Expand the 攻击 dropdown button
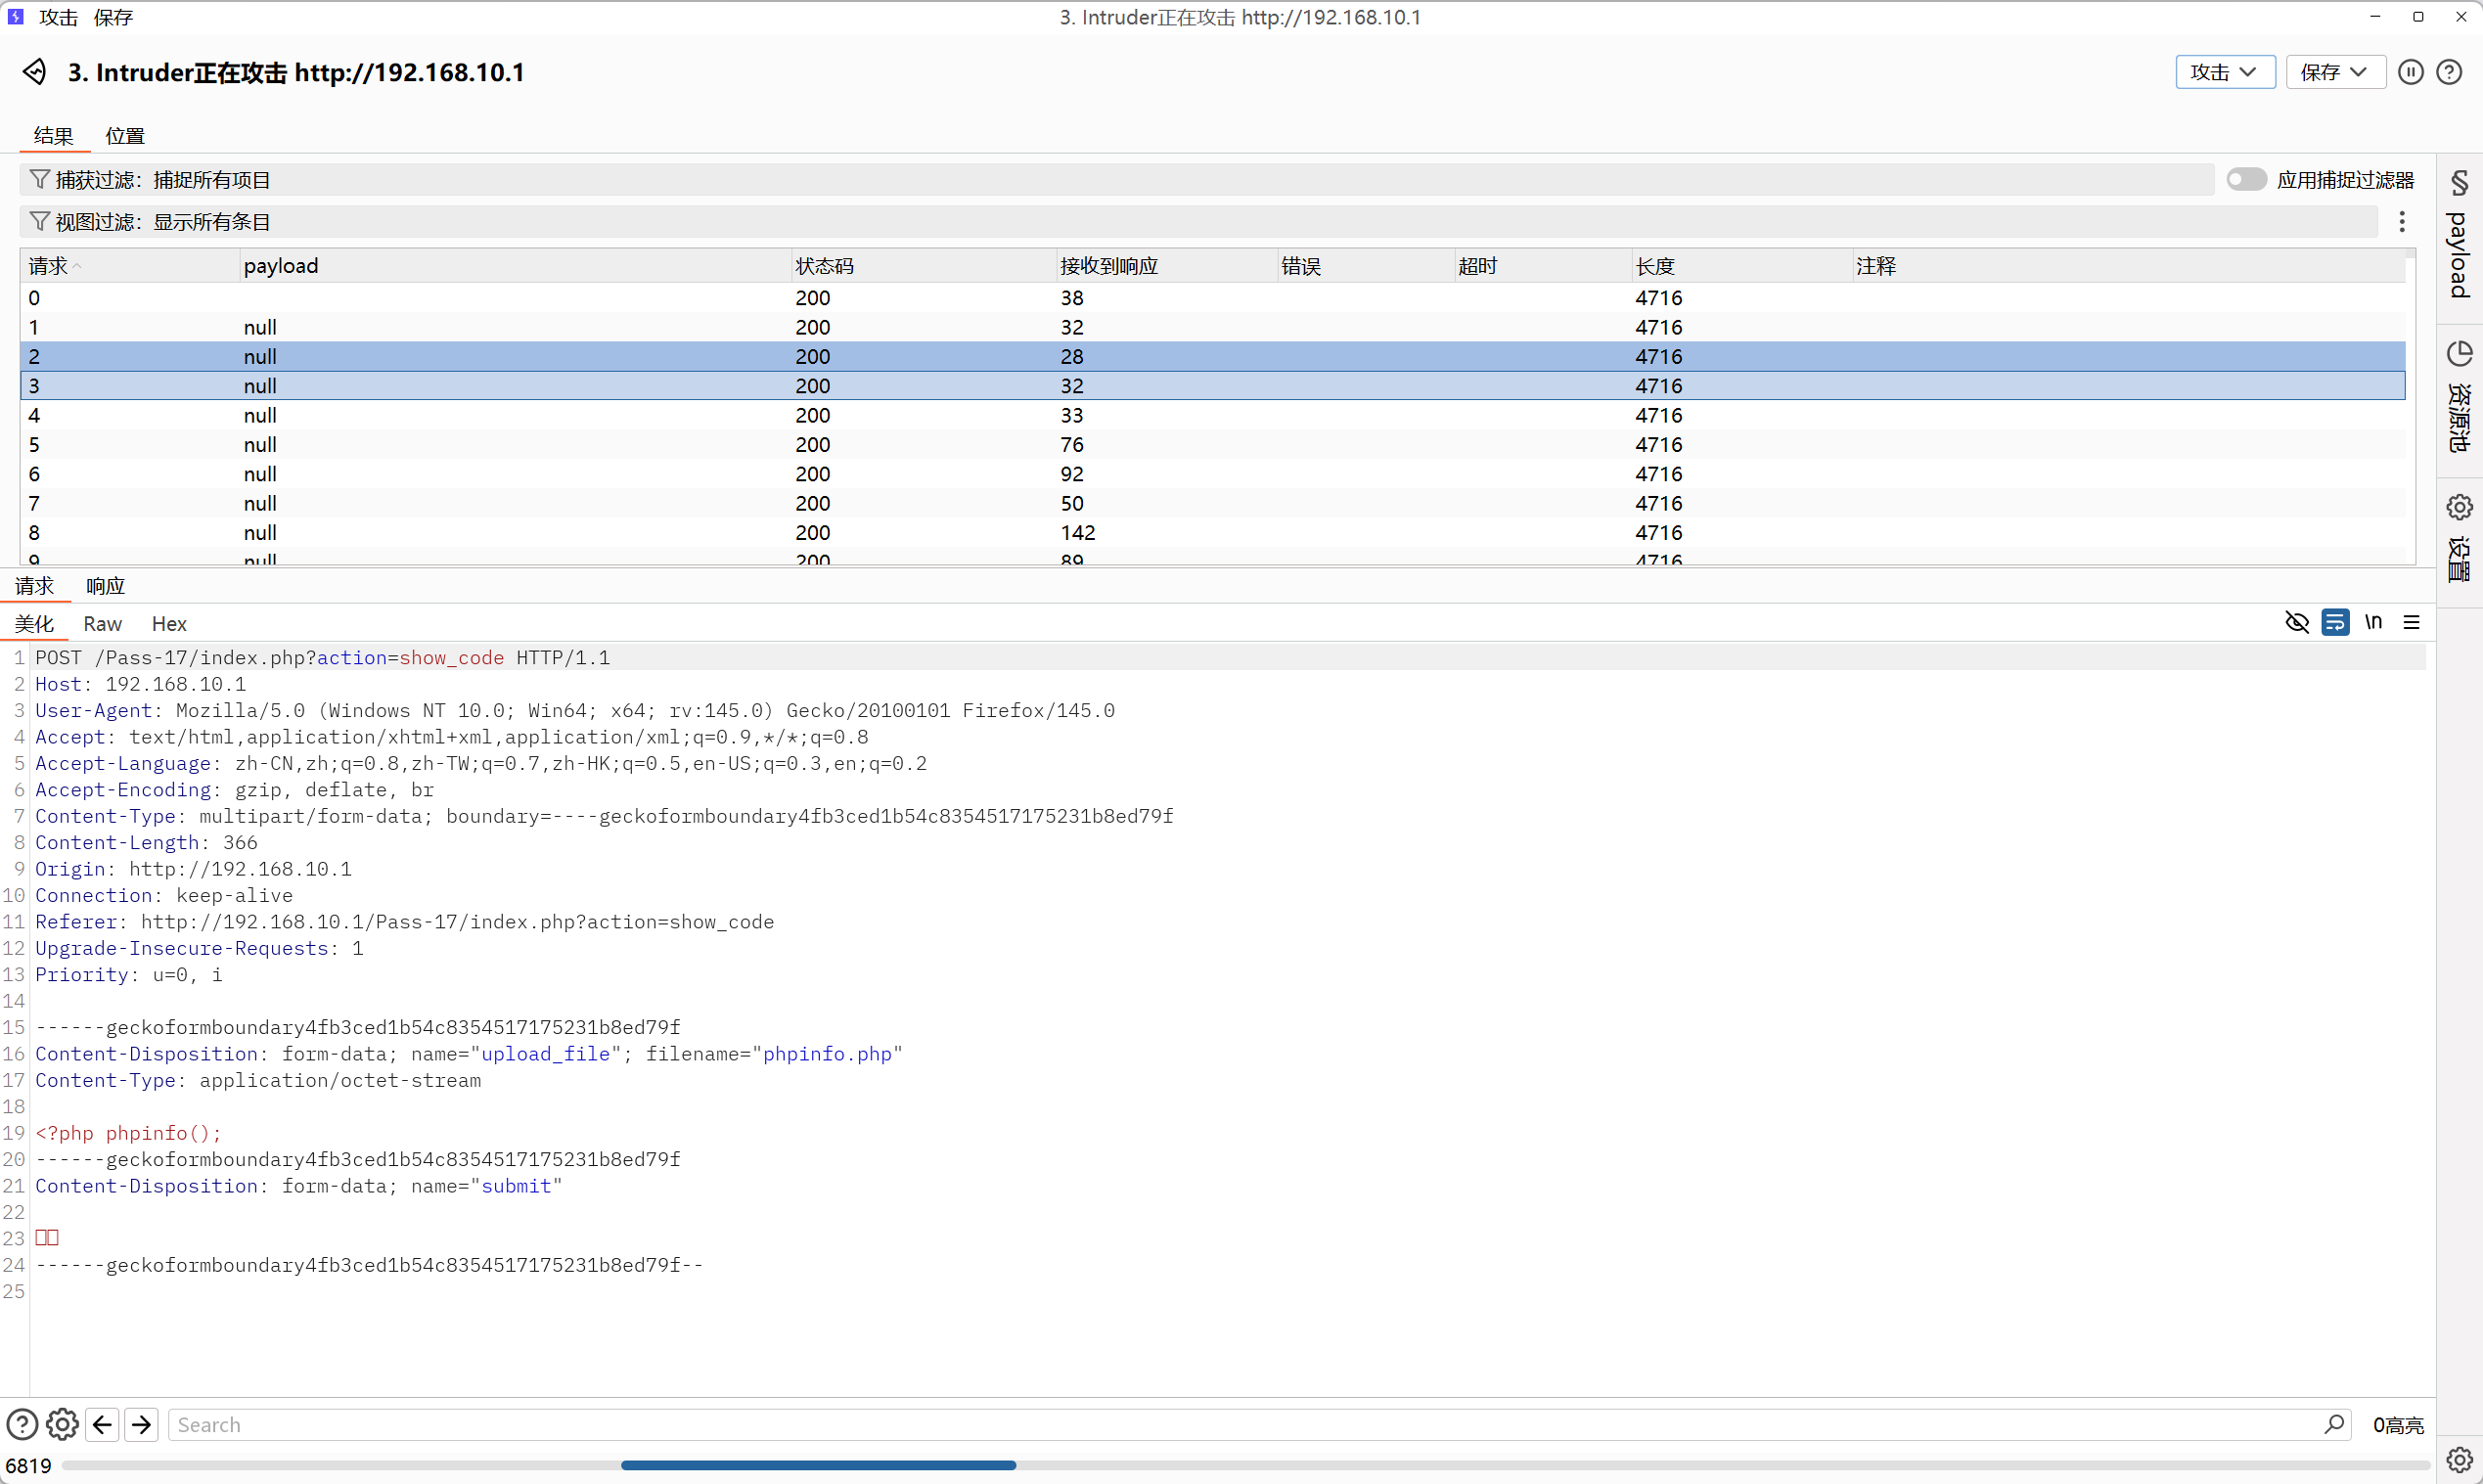Image resolution: width=2483 pixels, height=1484 pixels. 2224,72
